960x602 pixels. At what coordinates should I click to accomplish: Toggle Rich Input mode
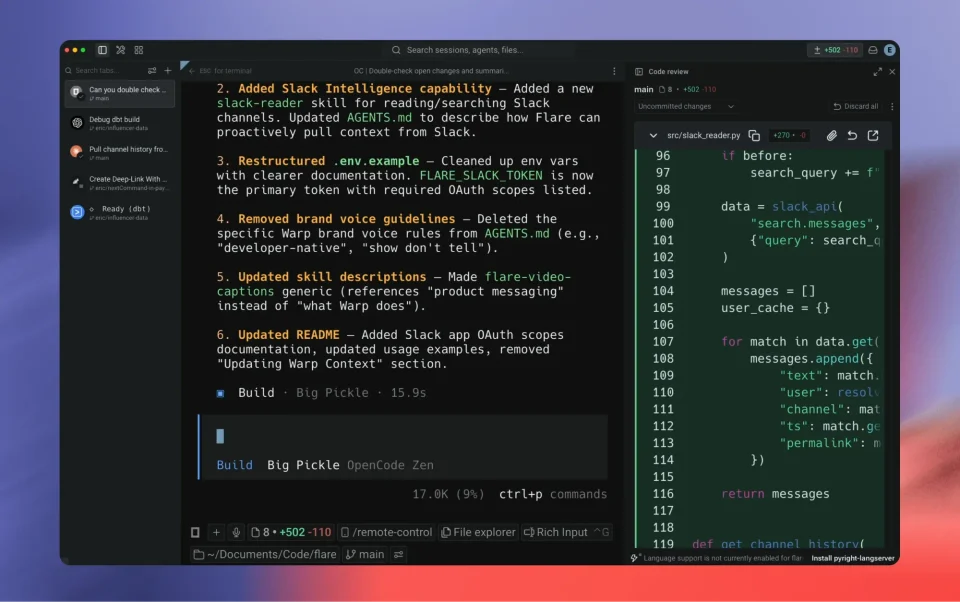[x=566, y=532]
